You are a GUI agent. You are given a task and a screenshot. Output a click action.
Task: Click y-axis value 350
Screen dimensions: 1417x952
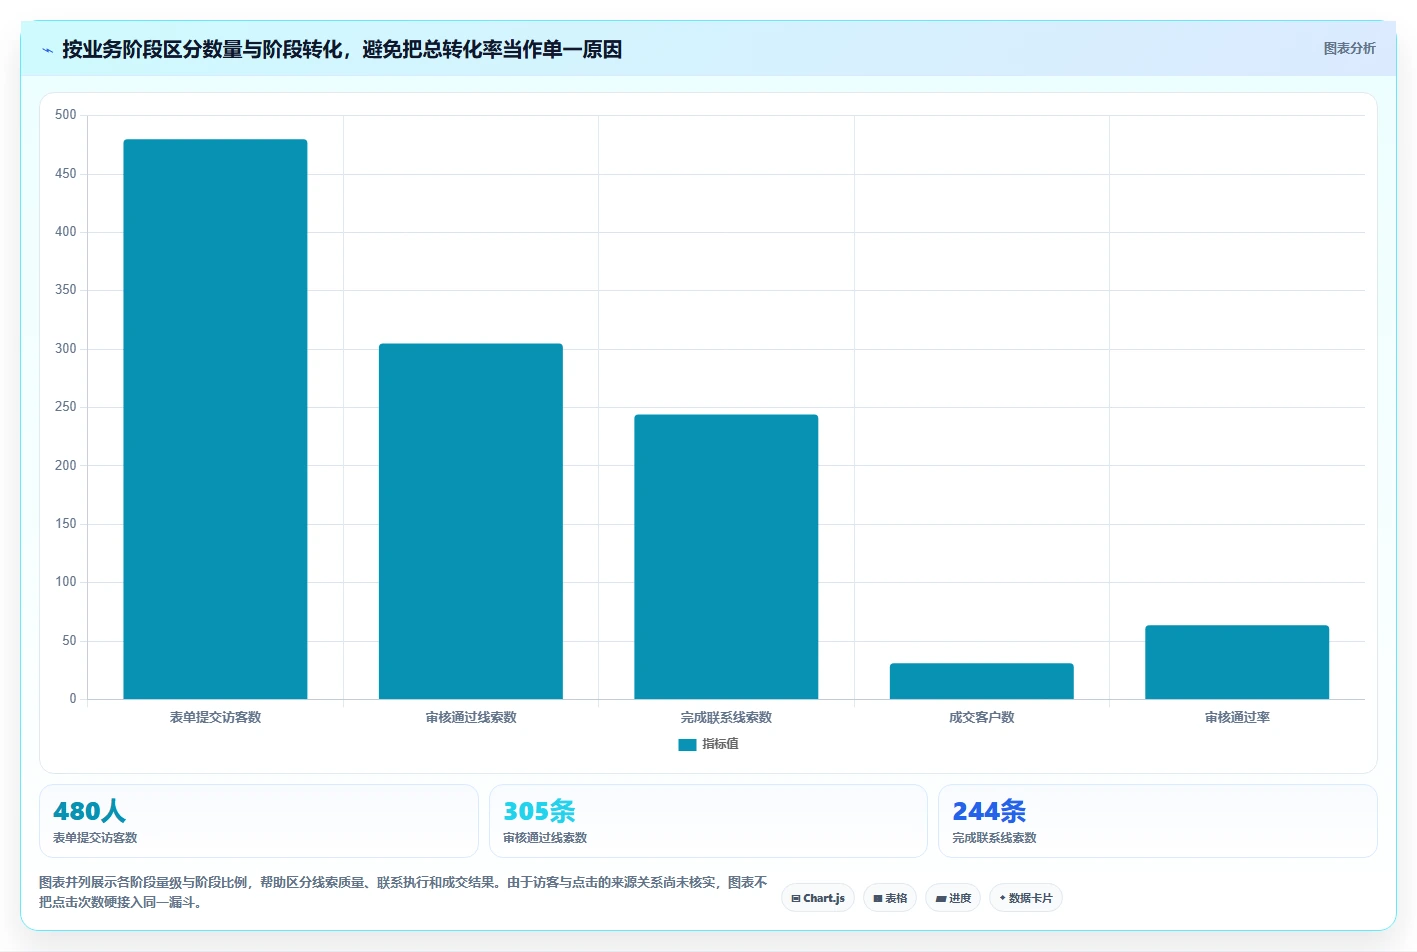point(66,290)
